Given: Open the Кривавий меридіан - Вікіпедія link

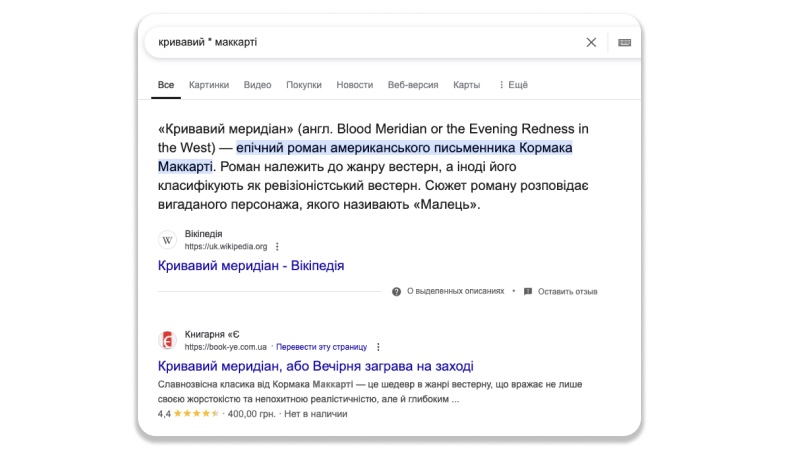Looking at the screenshot, I should (251, 265).
